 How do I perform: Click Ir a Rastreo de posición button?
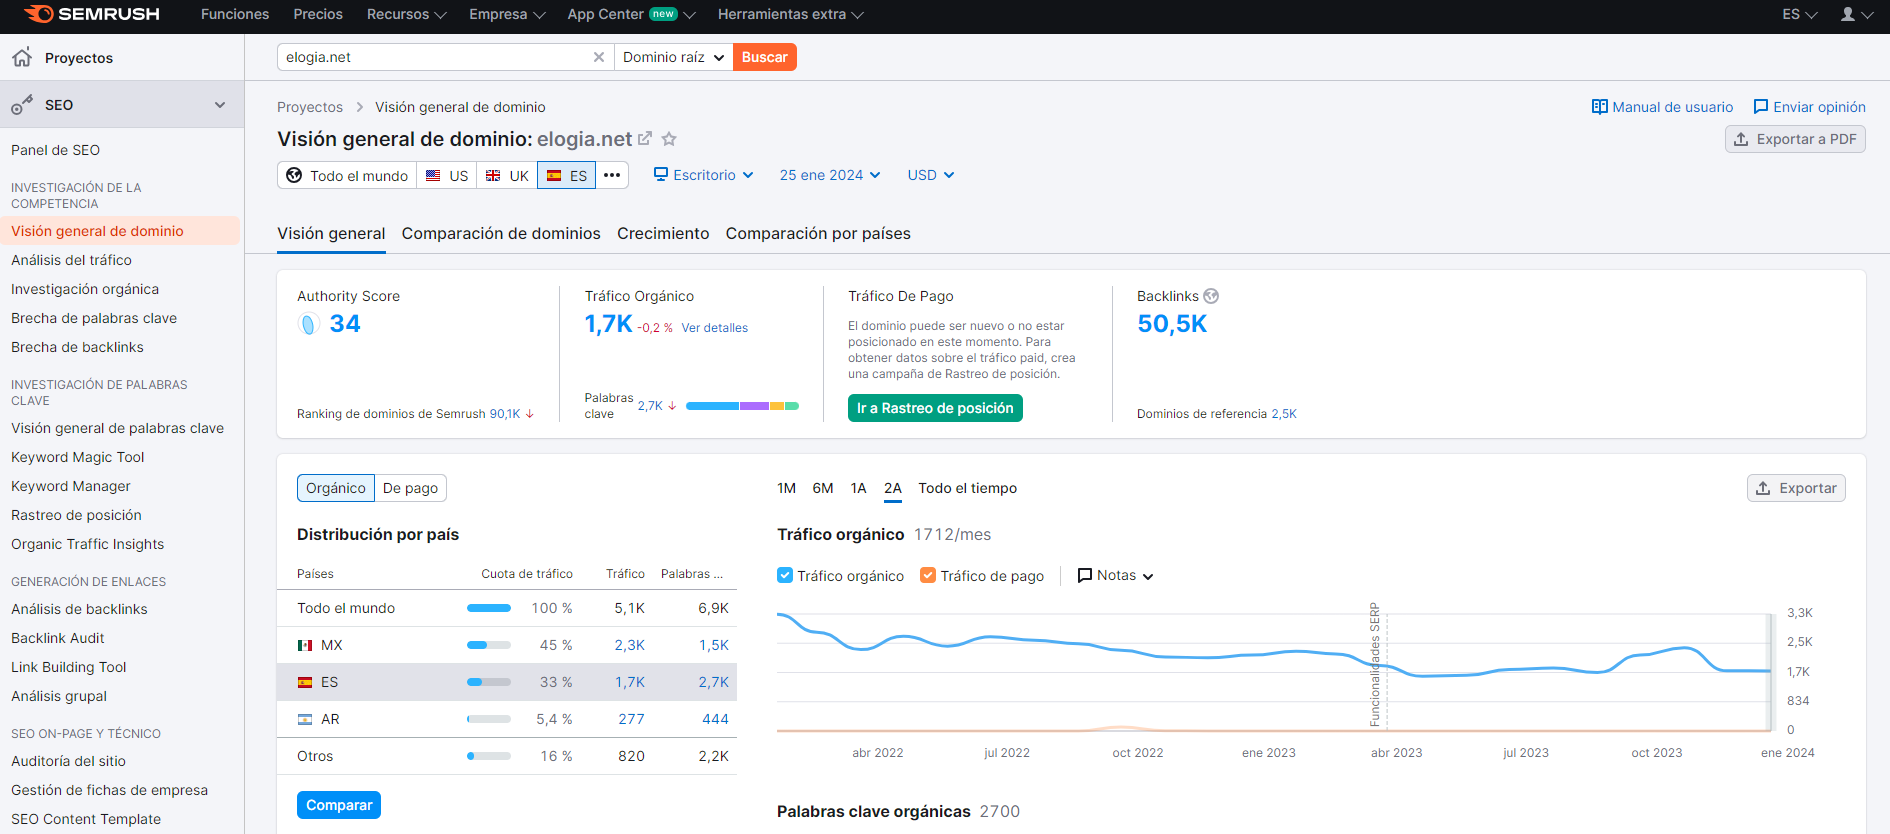pos(935,408)
